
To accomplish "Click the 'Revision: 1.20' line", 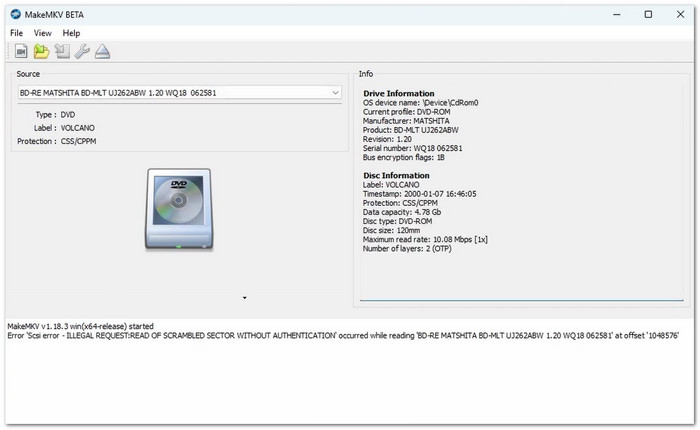I will [387, 139].
